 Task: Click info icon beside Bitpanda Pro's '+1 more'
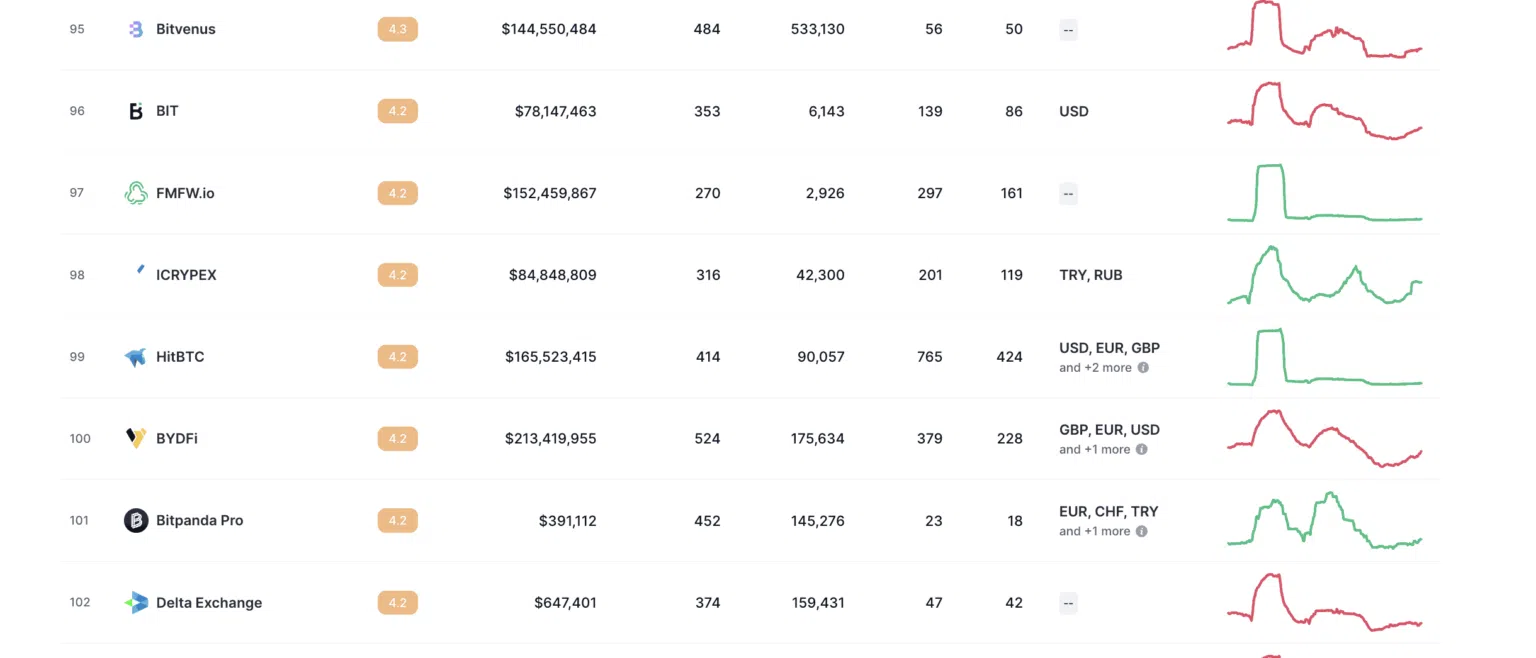tap(1142, 531)
